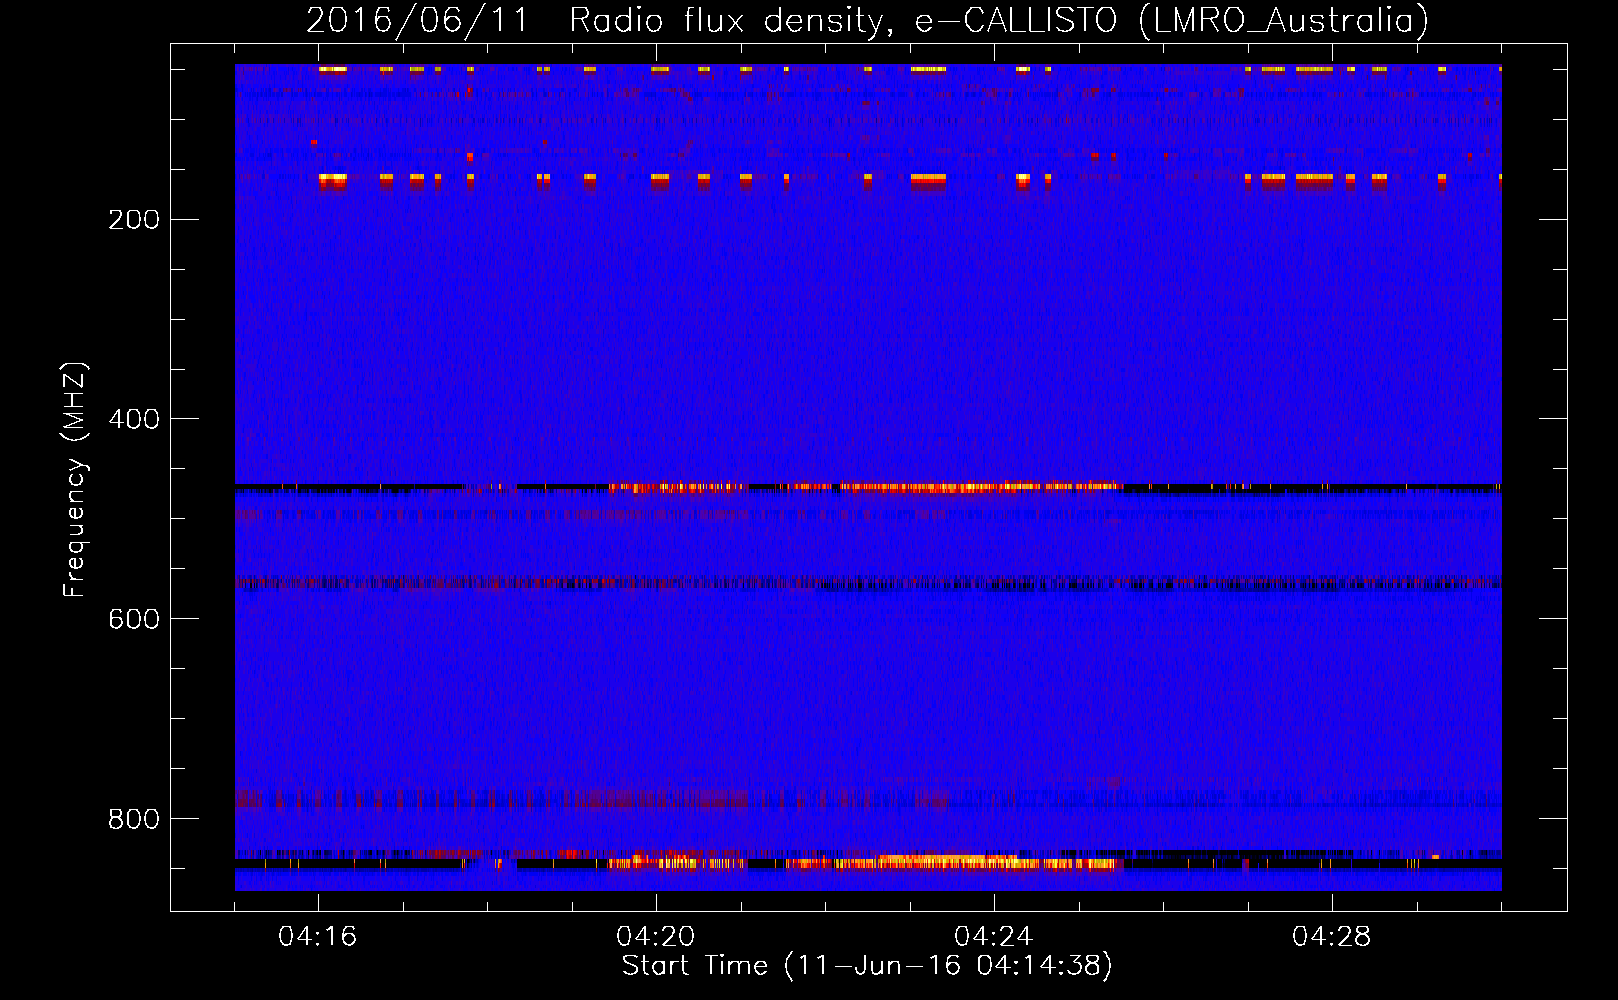Click the 04:28 time tick label
Screen dimensions: 1618x1000
tap(1332, 937)
